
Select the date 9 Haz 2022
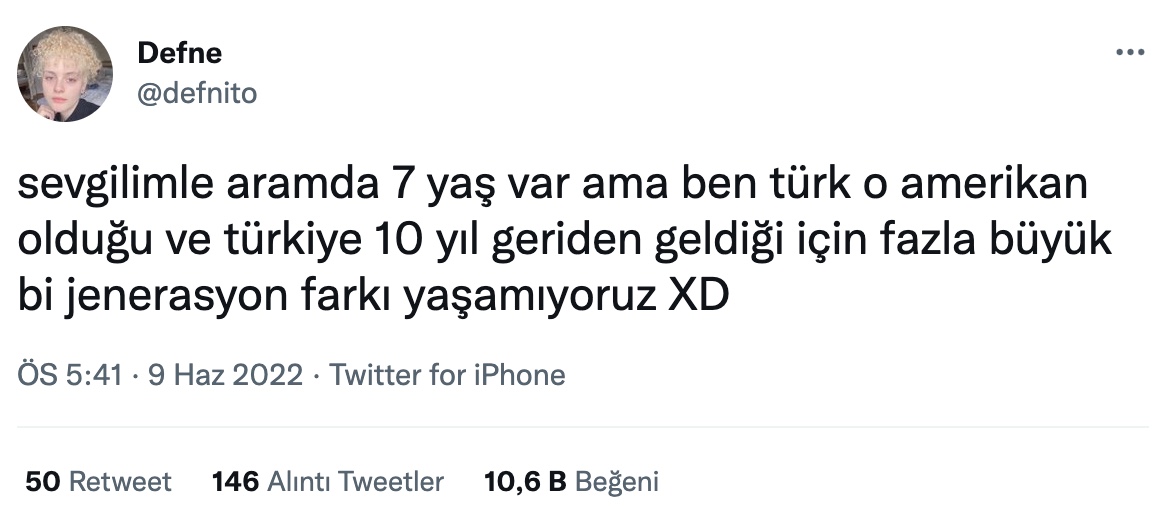(225, 374)
